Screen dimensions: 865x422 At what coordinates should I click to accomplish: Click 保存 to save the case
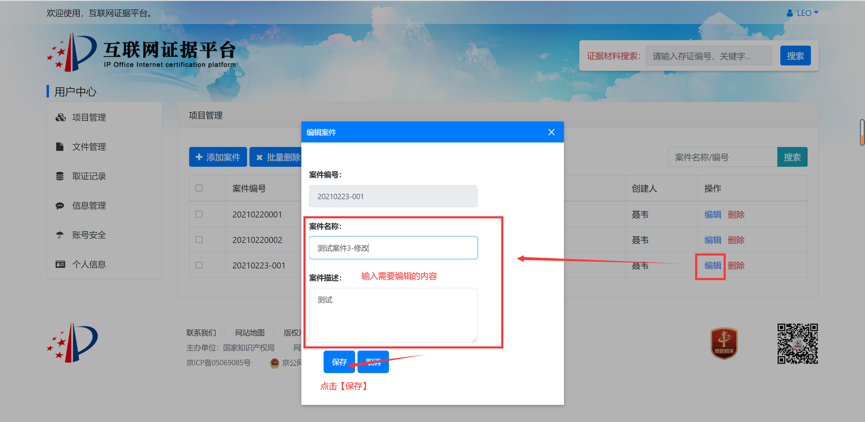point(339,361)
